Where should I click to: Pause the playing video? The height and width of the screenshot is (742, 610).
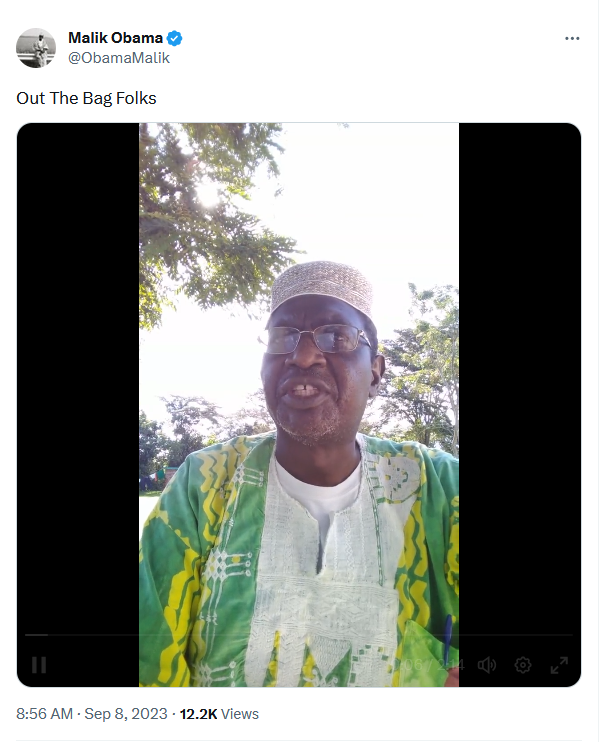click(39, 665)
